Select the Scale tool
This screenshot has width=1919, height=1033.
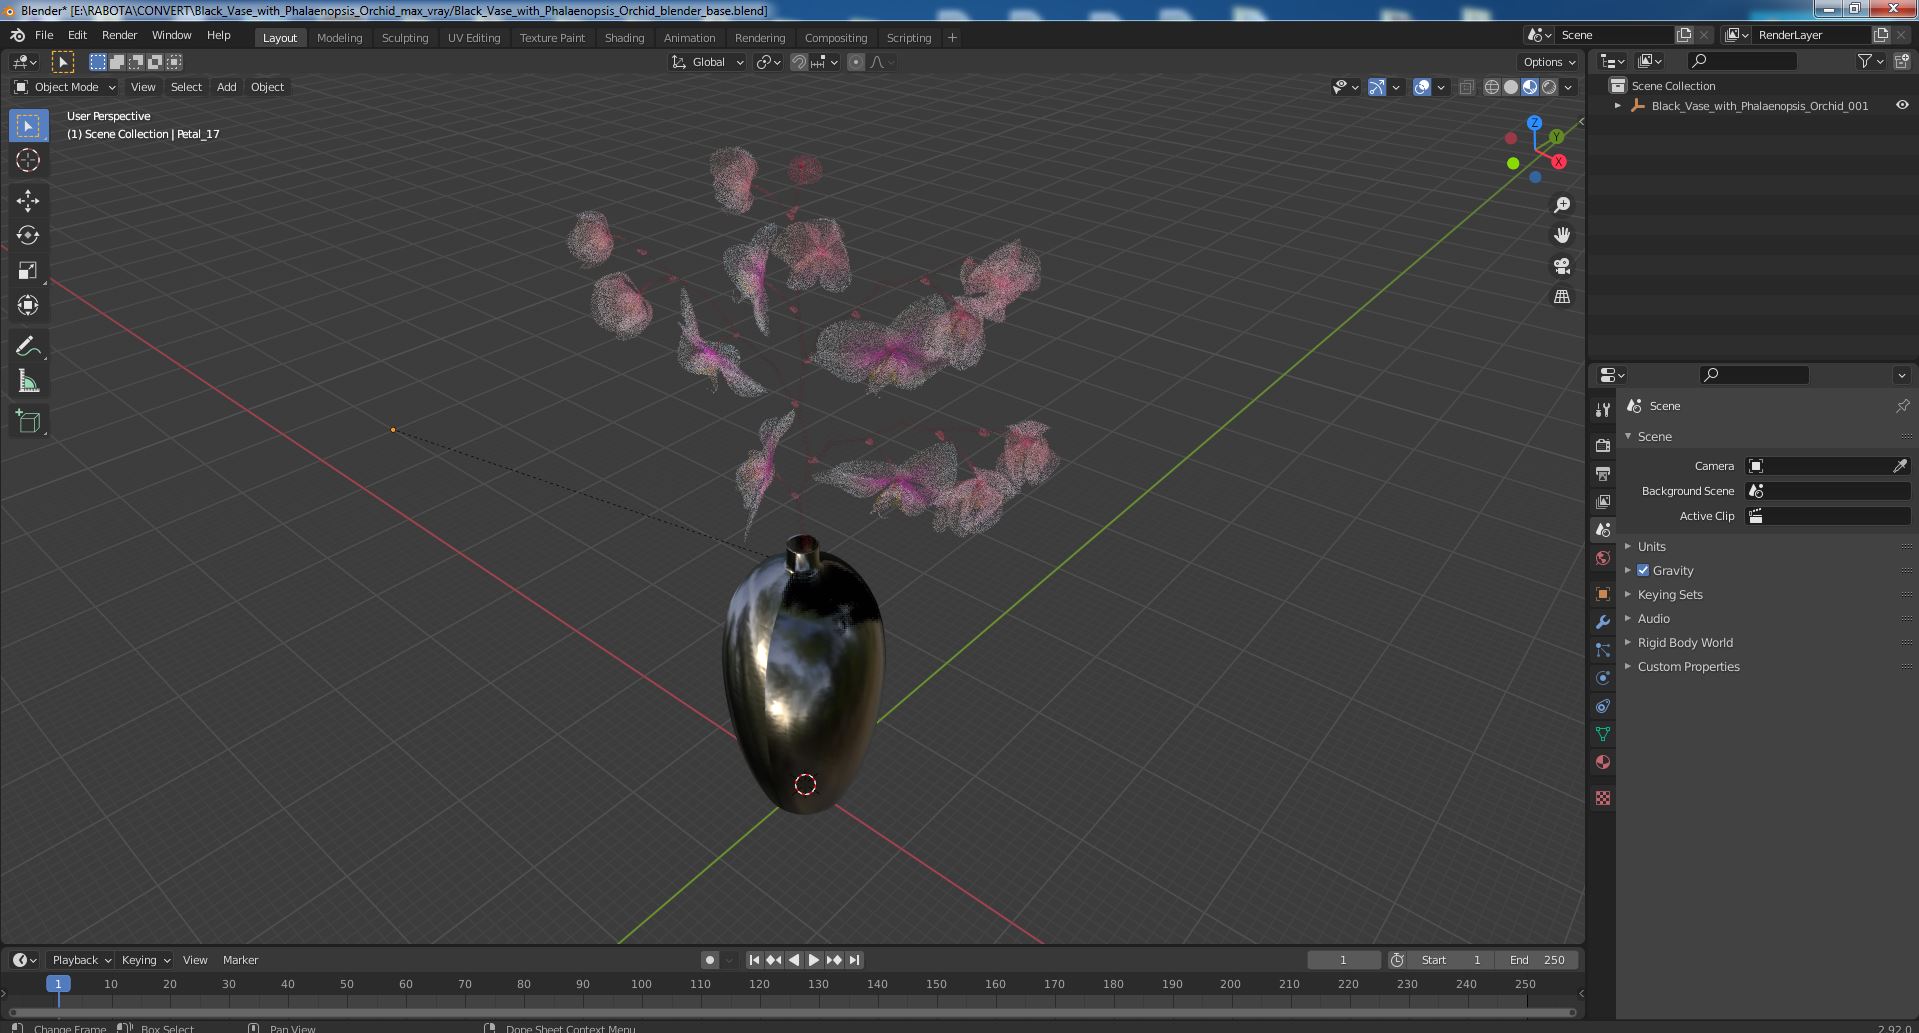(x=28, y=271)
